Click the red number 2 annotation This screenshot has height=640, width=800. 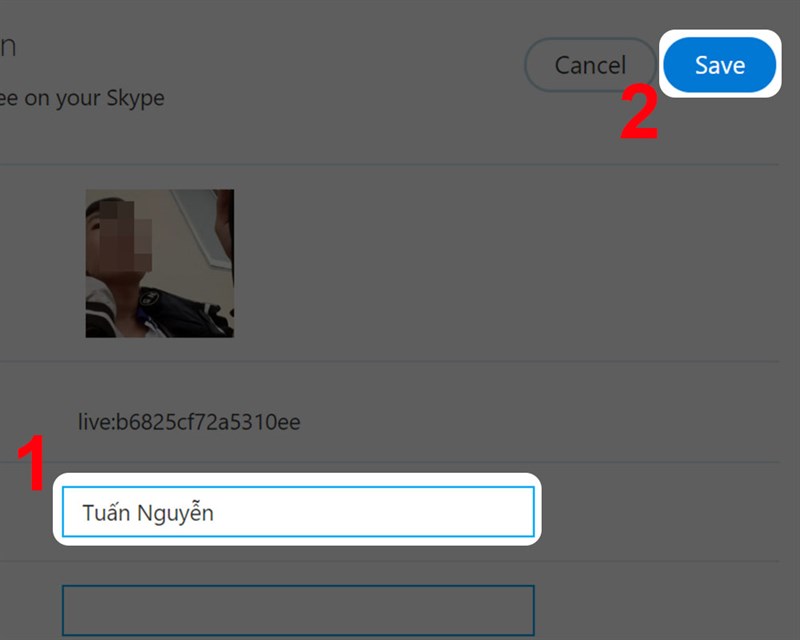639,112
